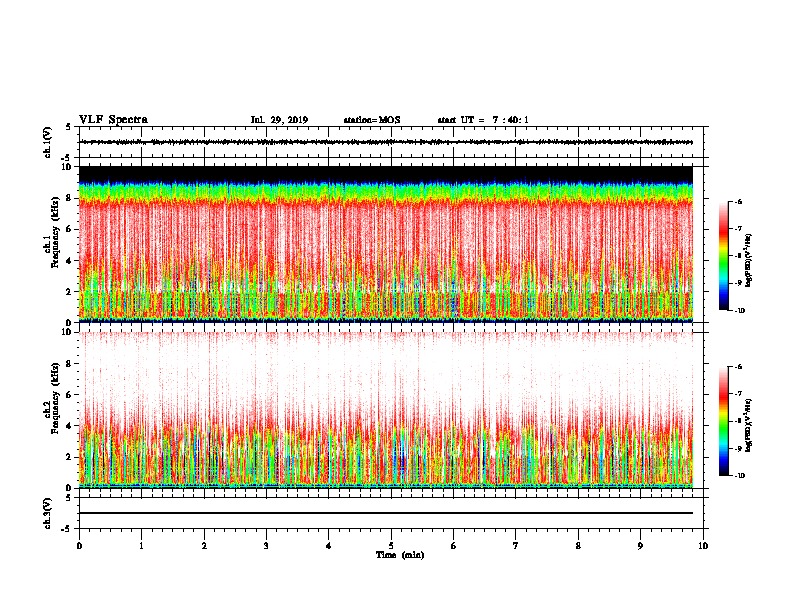Click the ch.2 colorbar log(PSD) unit label
792x612 pixels.
click(x=749, y=425)
